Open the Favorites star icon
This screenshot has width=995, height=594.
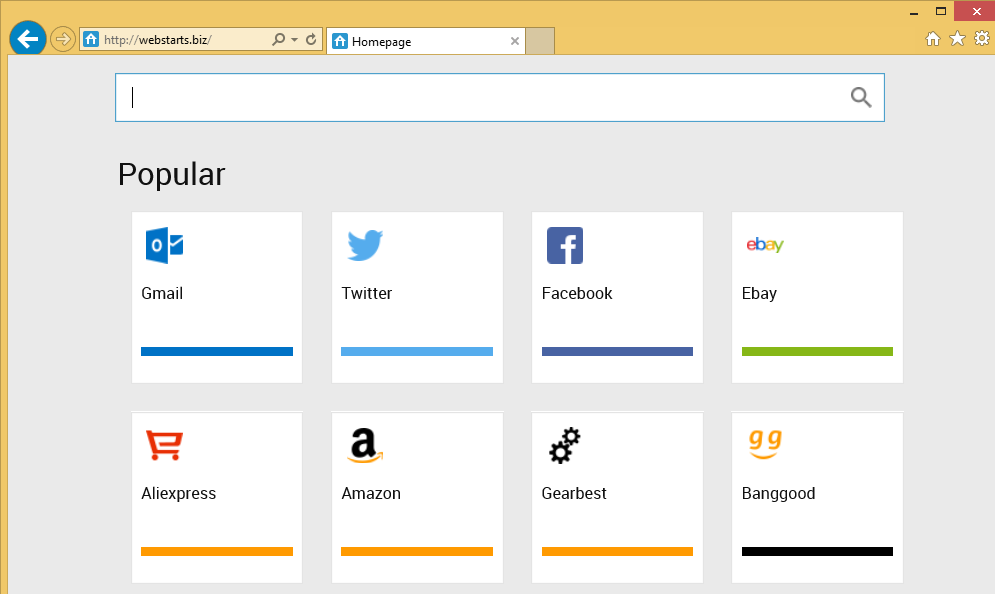click(x=957, y=38)
